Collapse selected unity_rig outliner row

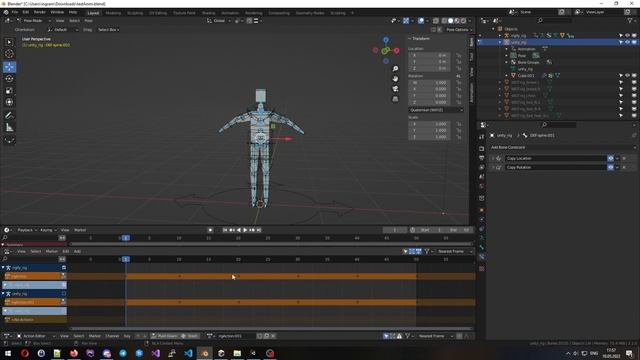pyautogui.click(x=500, y=42)
